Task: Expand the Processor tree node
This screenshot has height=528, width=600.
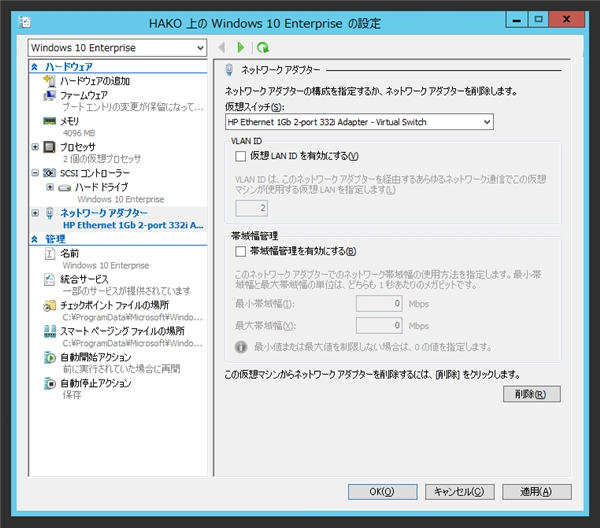Action: click(x=35, y=147)
